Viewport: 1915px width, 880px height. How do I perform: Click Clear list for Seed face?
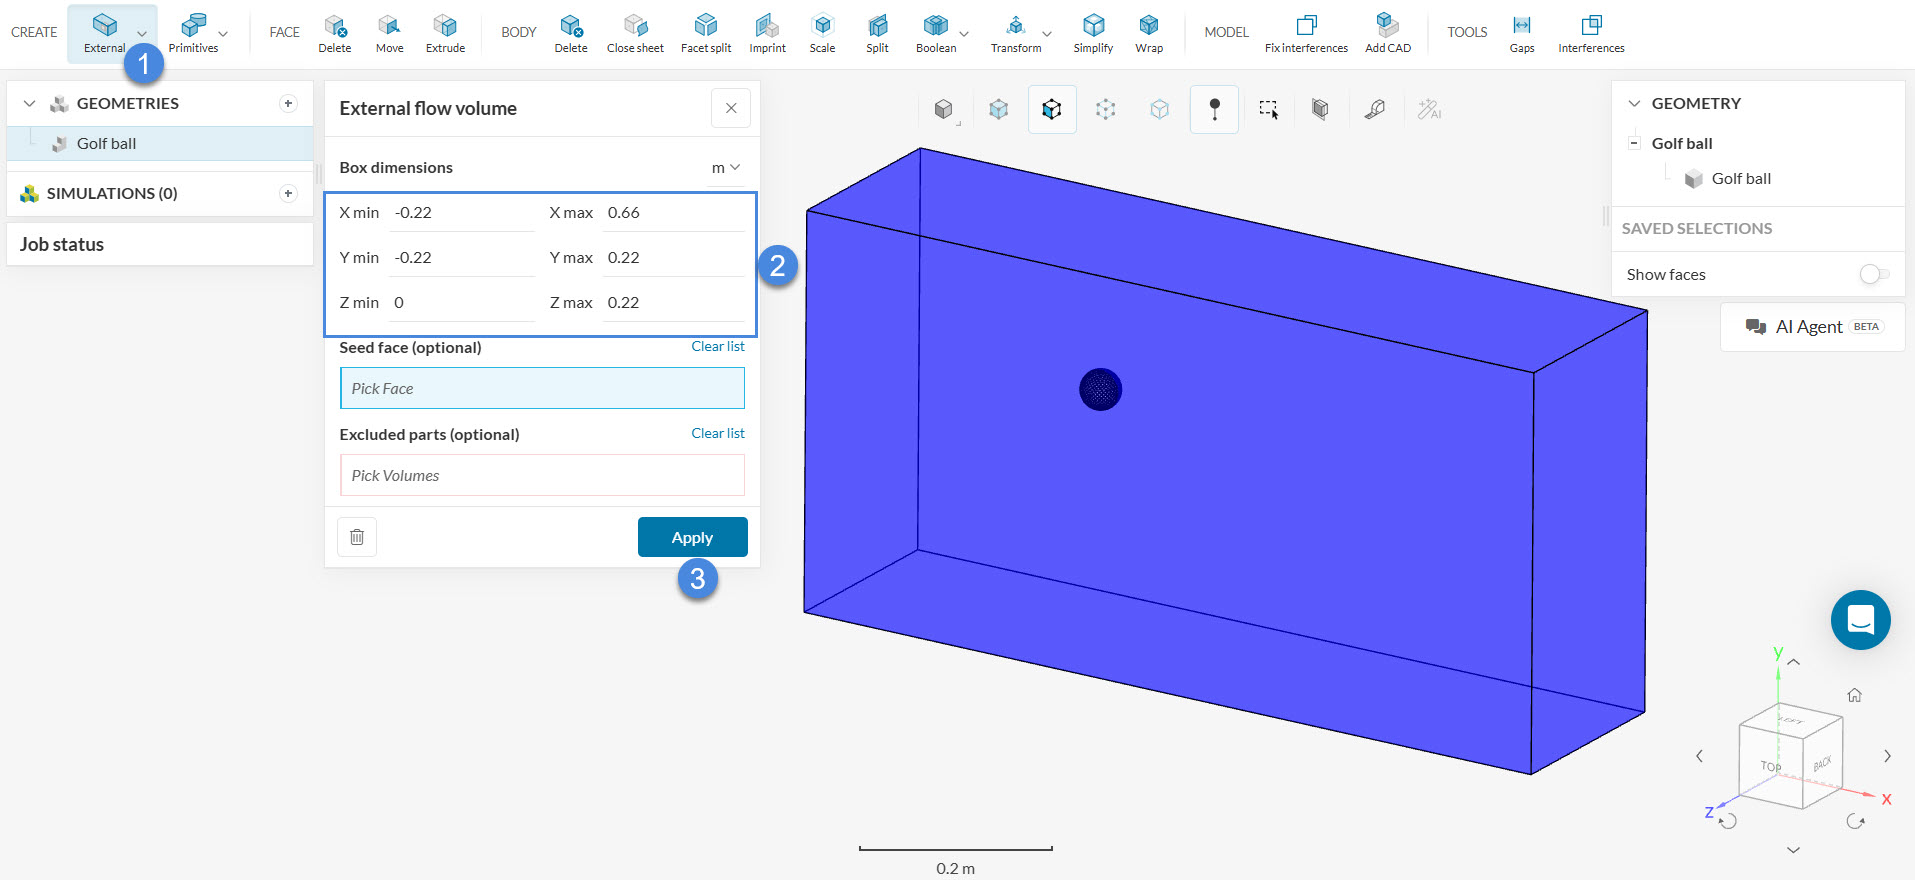[x=717, y=347]
